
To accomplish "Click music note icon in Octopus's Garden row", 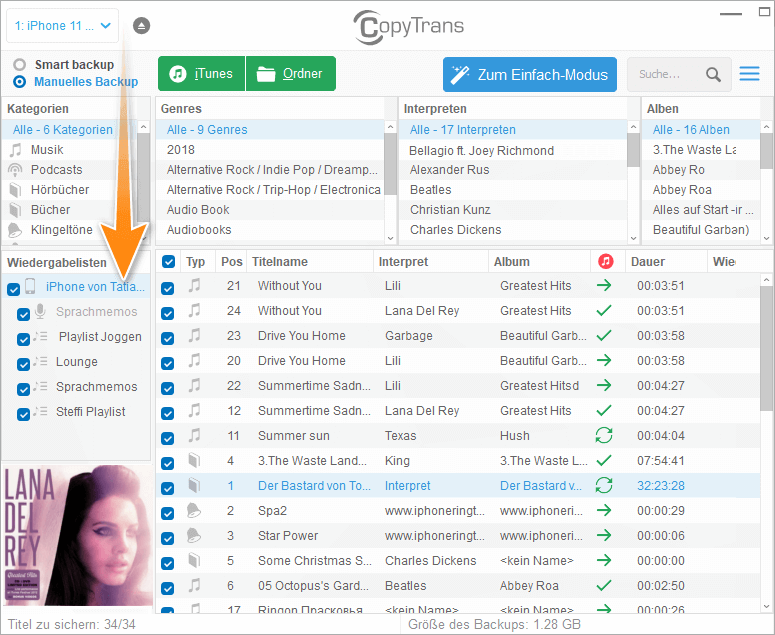I will coord(195,585).
